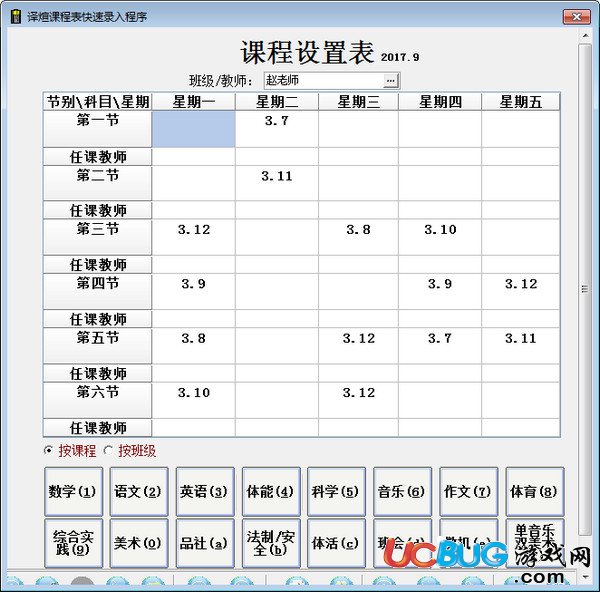Click the 星期二 column header
This screenshot has height=592, width=600.
point(277,102)
